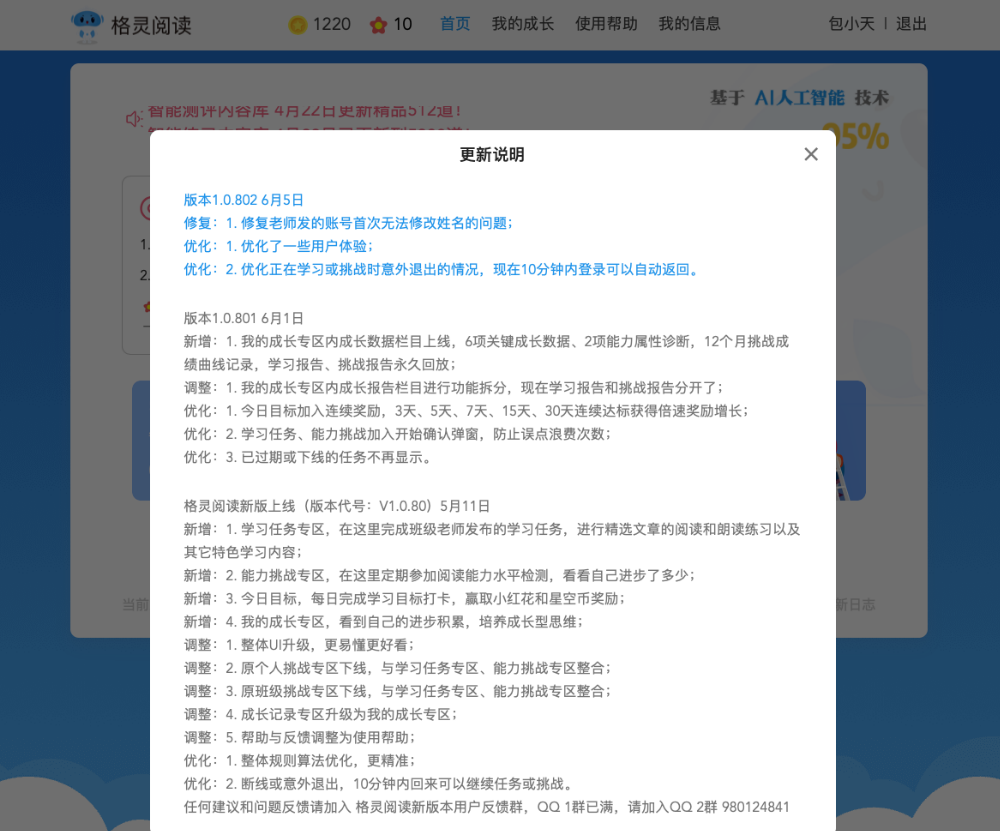Click the speaker announcement icon

(x=133, y=119)
